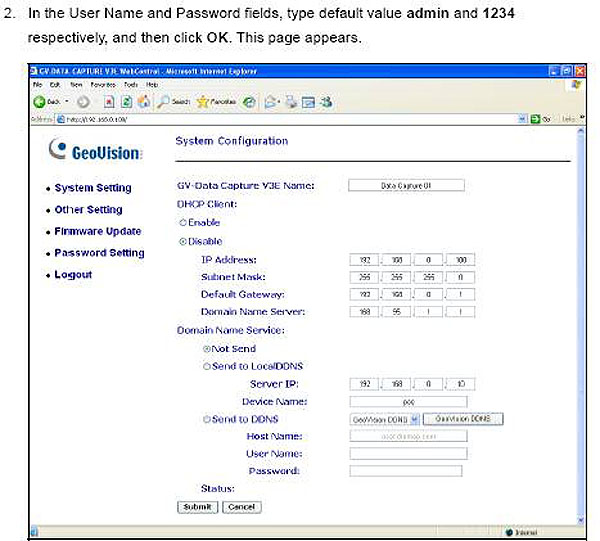Open the Mail button dropdown arrow
Screen dimensions: 600x541
[279, 102]
